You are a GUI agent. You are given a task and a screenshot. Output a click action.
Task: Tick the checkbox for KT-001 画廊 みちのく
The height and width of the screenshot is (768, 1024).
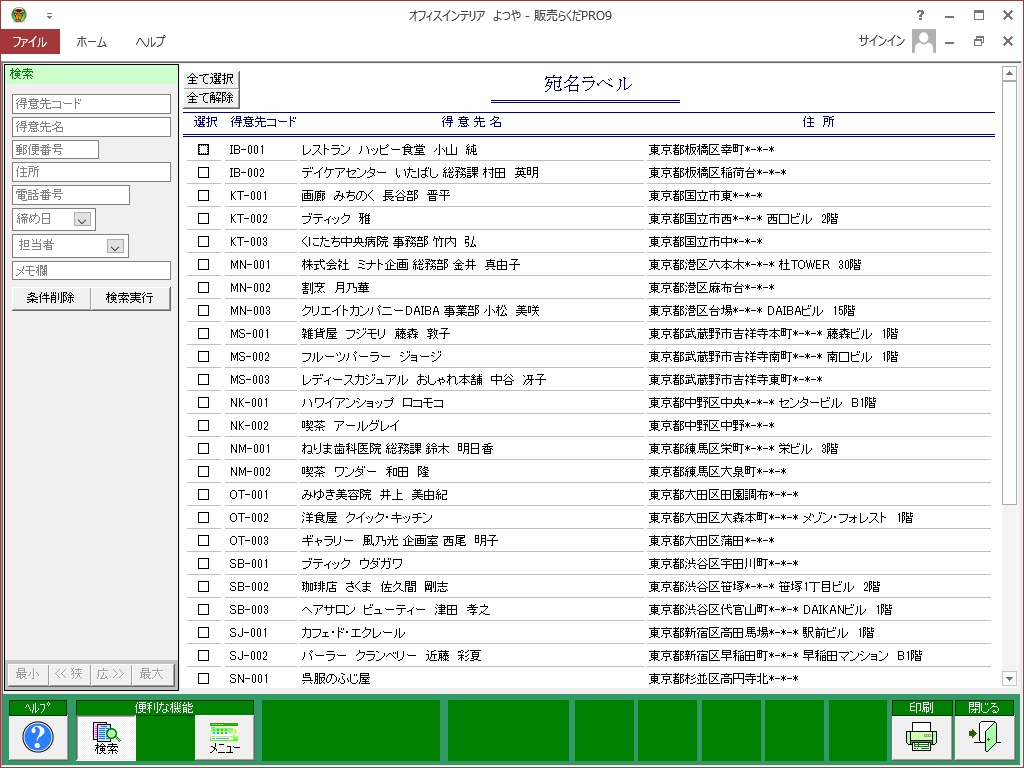[x=204, y=195]
